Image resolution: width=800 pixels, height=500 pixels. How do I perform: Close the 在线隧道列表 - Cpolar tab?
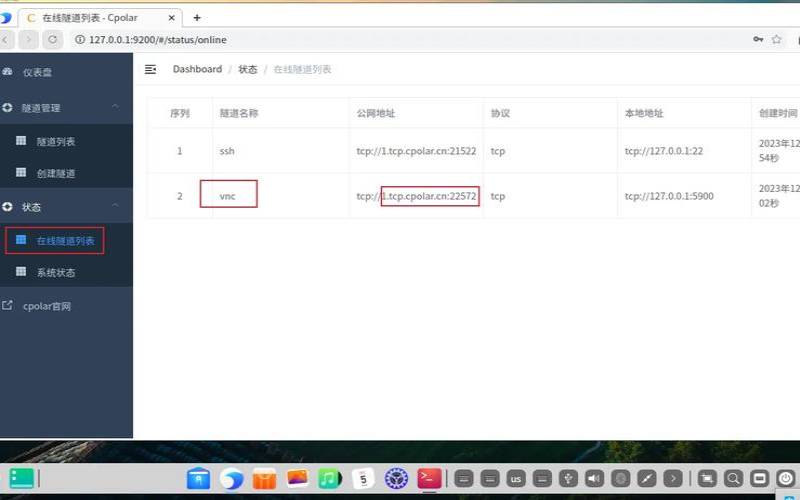171,18
